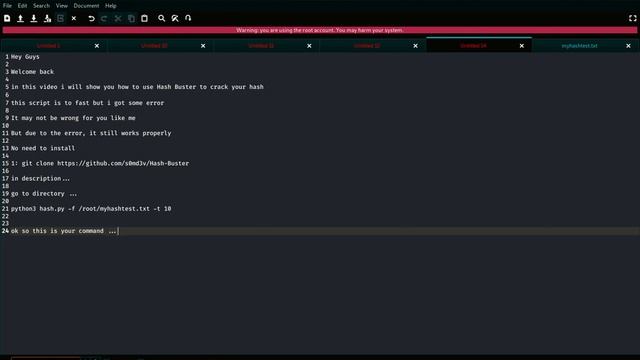Screen dimensions: 640x360
Task: Click the Reload document toolbar icon
Action: [x=60, y=18]
